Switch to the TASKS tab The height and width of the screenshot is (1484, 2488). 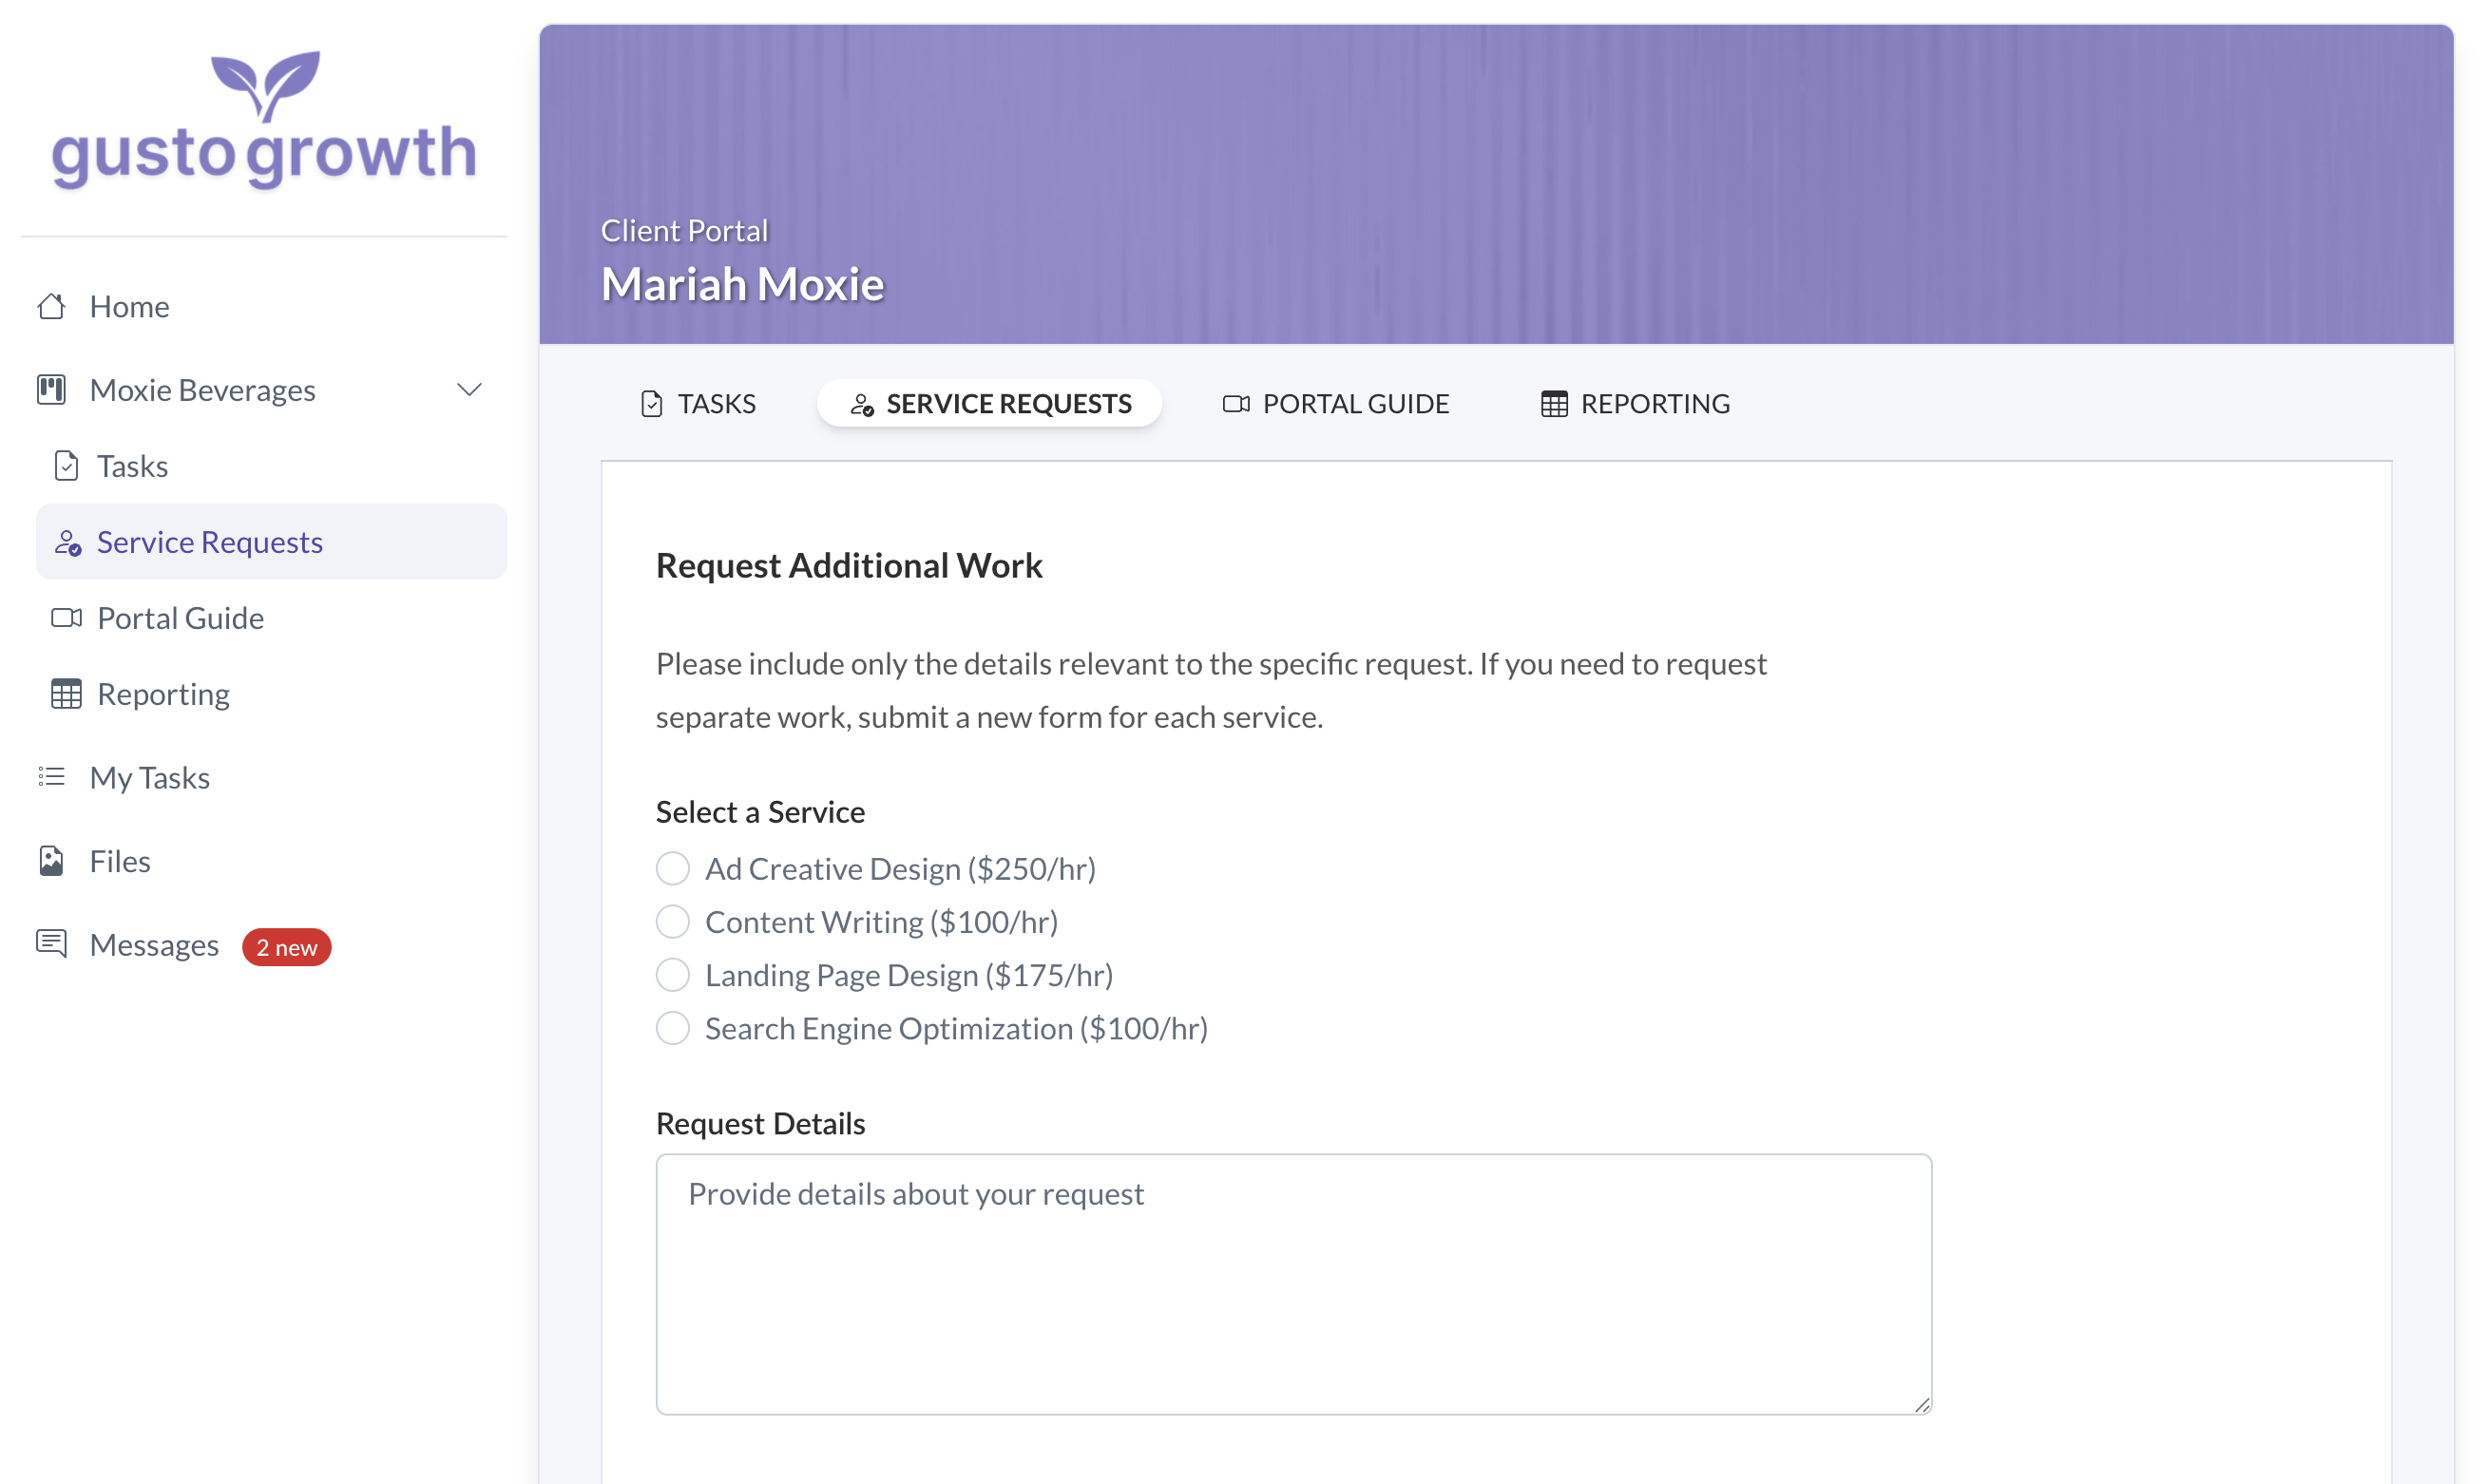698,404
